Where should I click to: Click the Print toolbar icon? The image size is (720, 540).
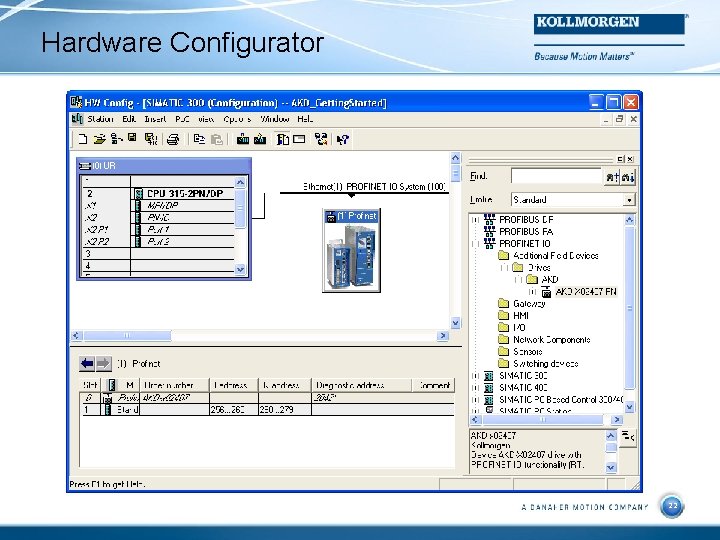tap(173, 139)
